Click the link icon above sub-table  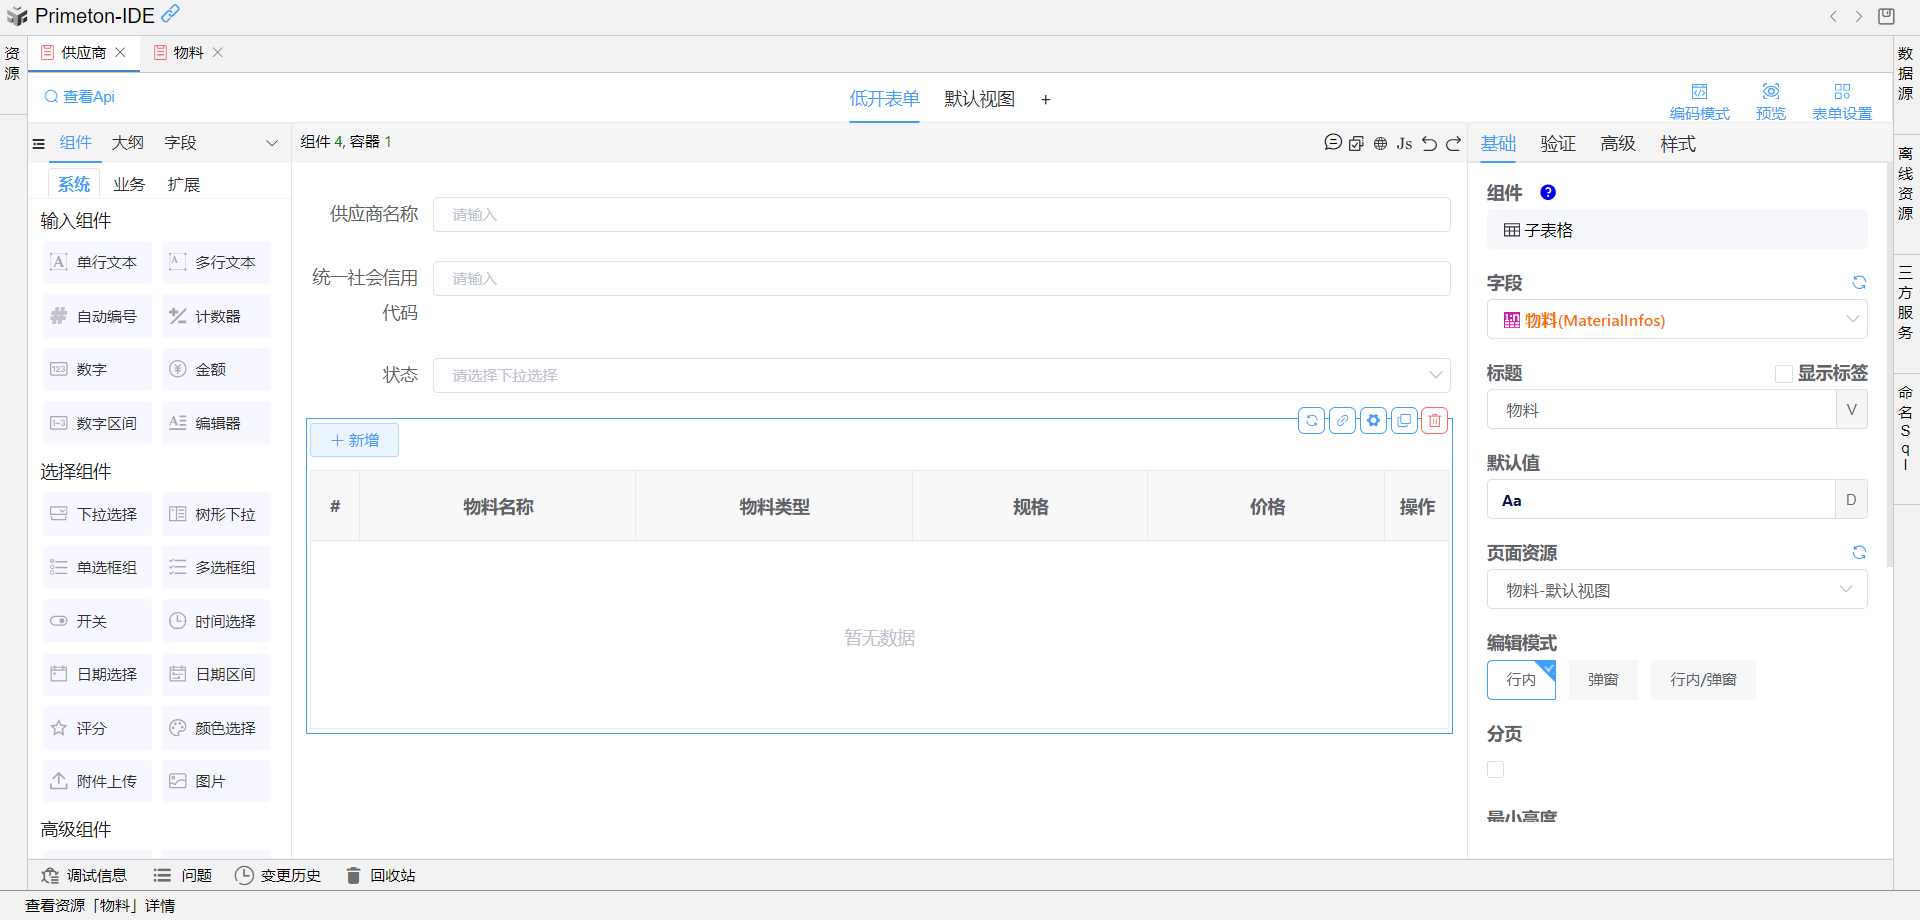click(1343, 421)
